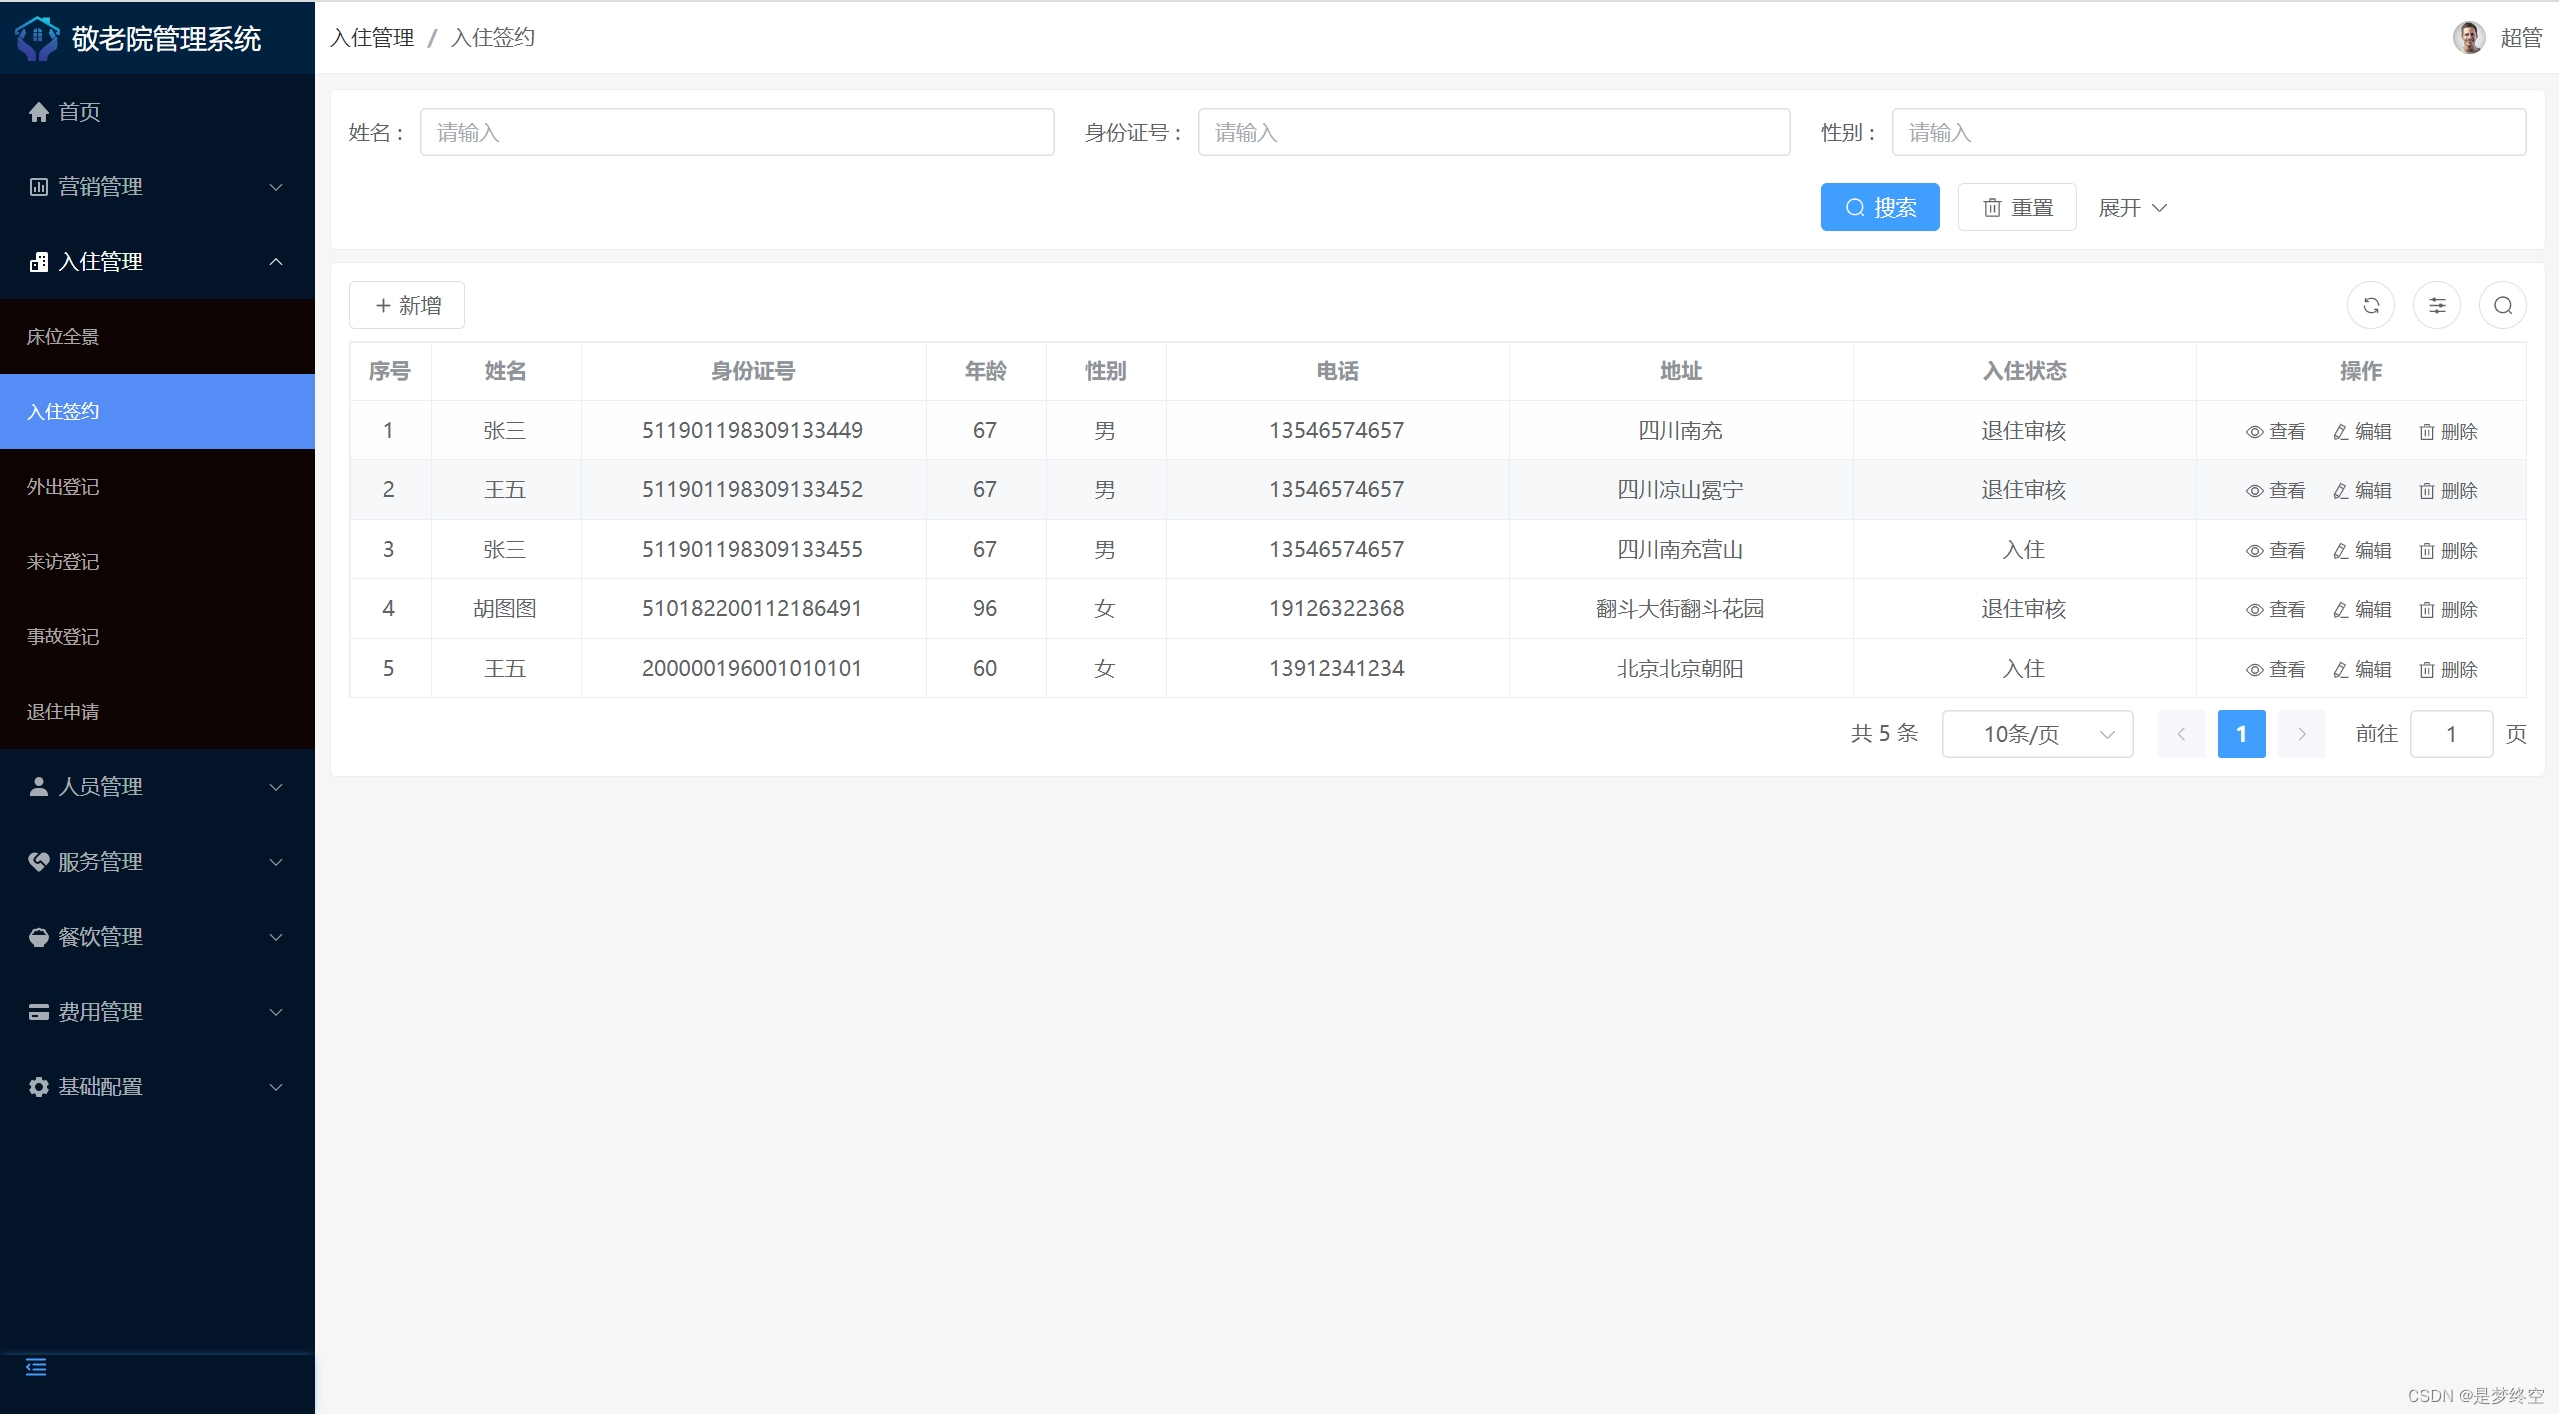Open 来访登记 submenu item

[157, 562]
